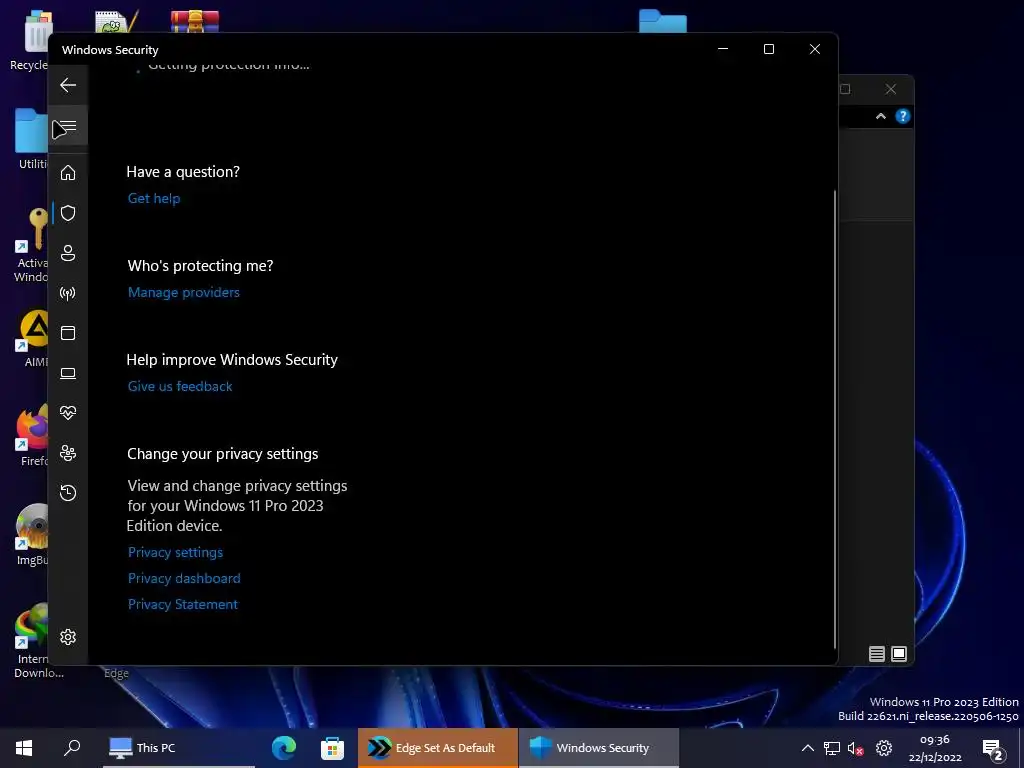The width and height of the screenshot is (1024, 768).
Task: Select the AIMP desktop shortcut
Action: [x=33, y=338]
